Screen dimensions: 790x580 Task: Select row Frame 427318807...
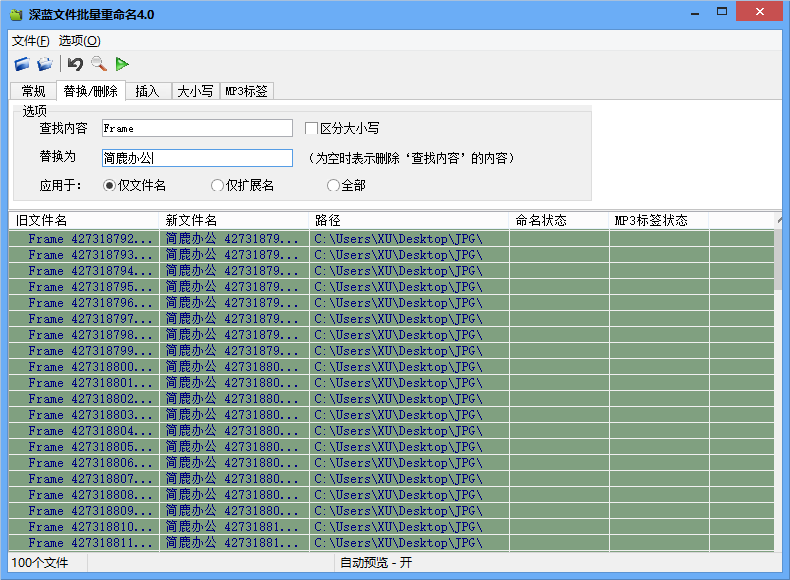391,479
